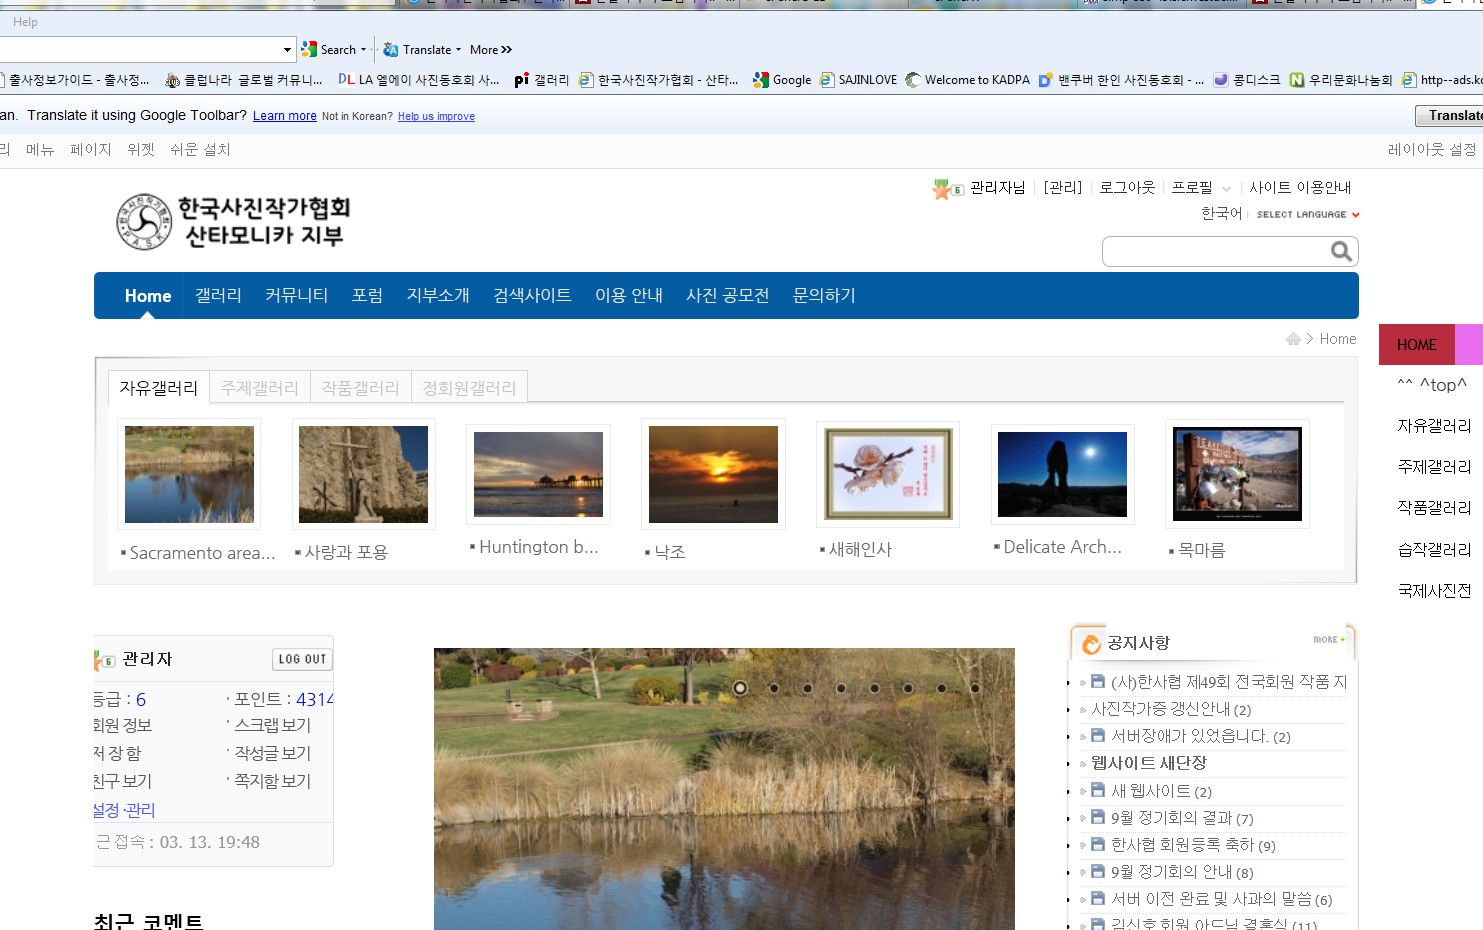Click the 국제사진전 sidebar link
The width and height of the screenshot is (1483, 930).
coord(1434,591)
